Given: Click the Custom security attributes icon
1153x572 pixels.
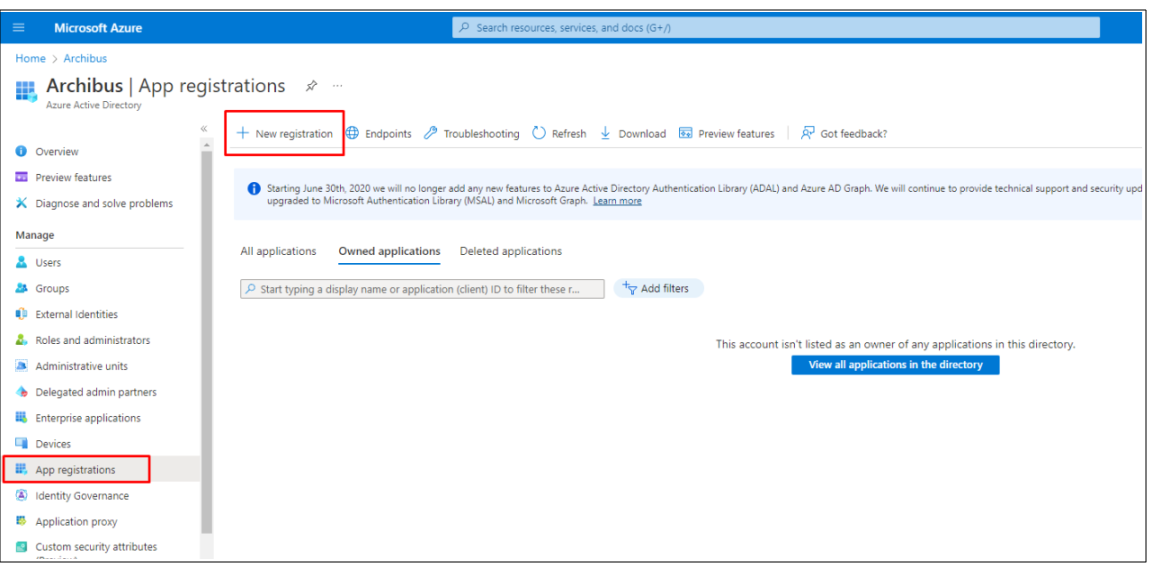Looking at the screenshot, I should point(21,547).
